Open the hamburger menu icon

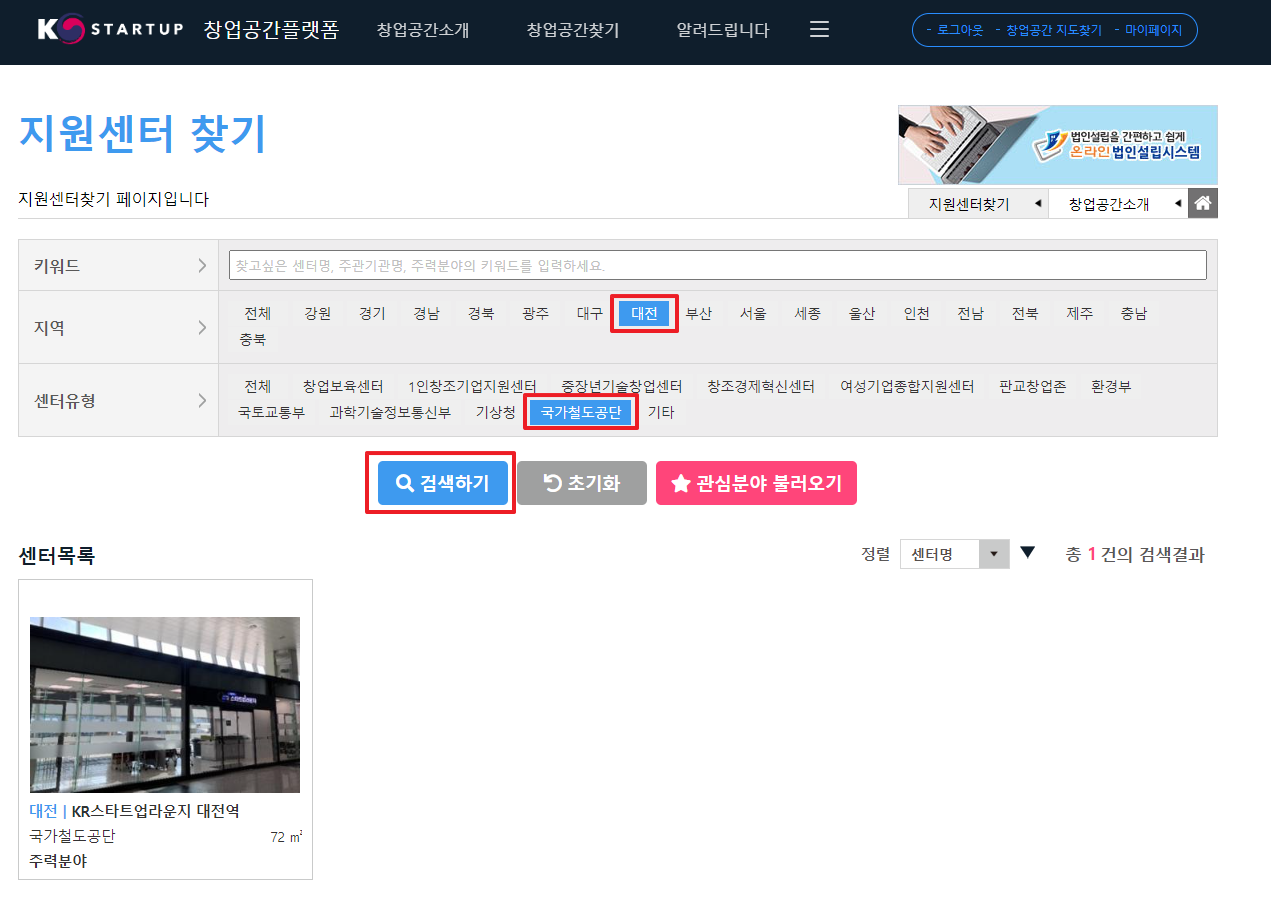tap(819, 29)
